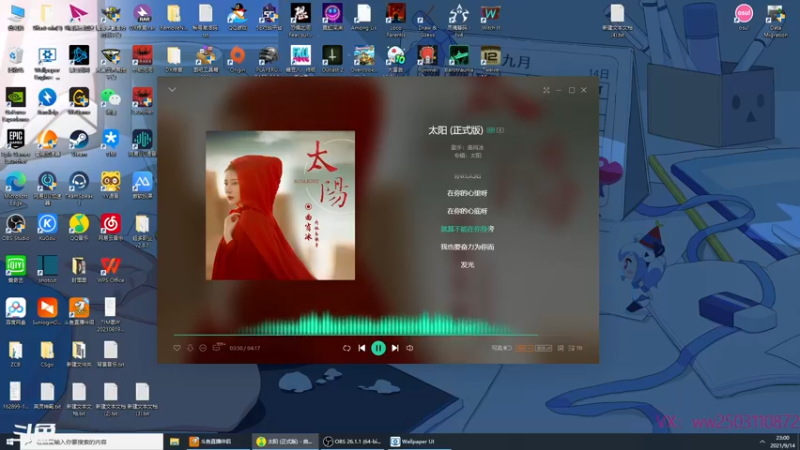
Task: Enter fullscreen mode in the music player
Action: [x=546, y=90]
